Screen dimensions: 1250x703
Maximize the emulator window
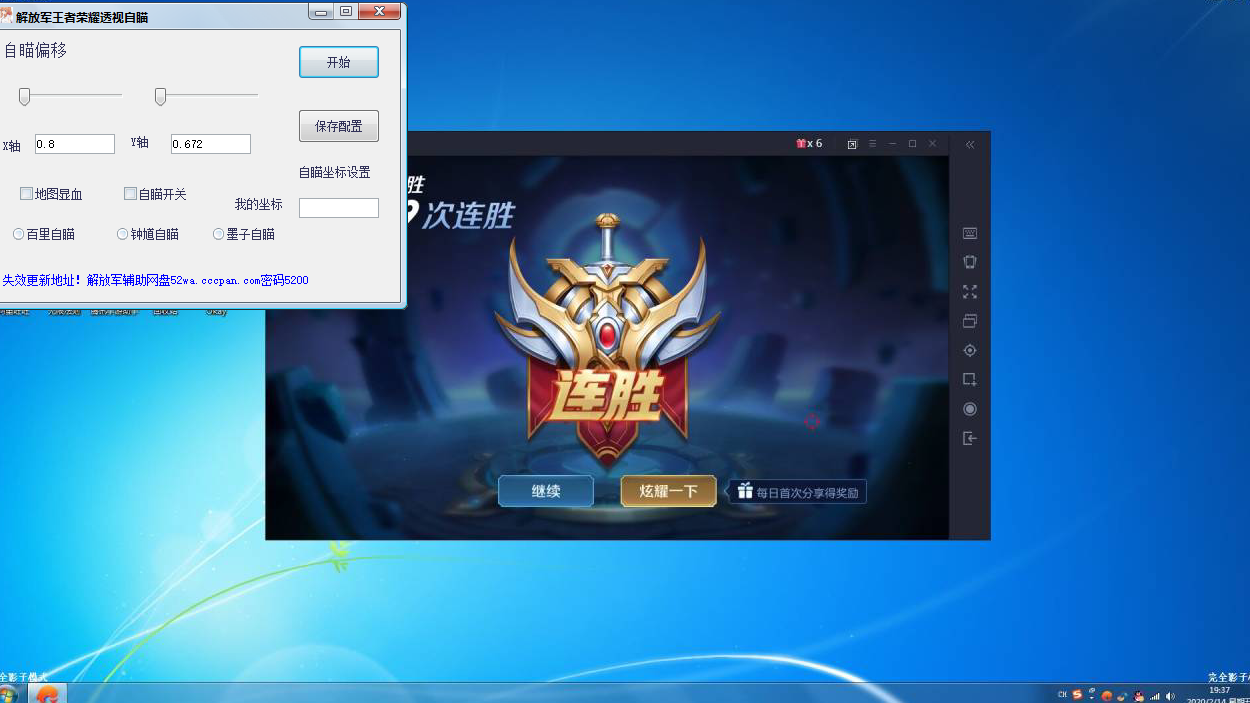[912, 144]
